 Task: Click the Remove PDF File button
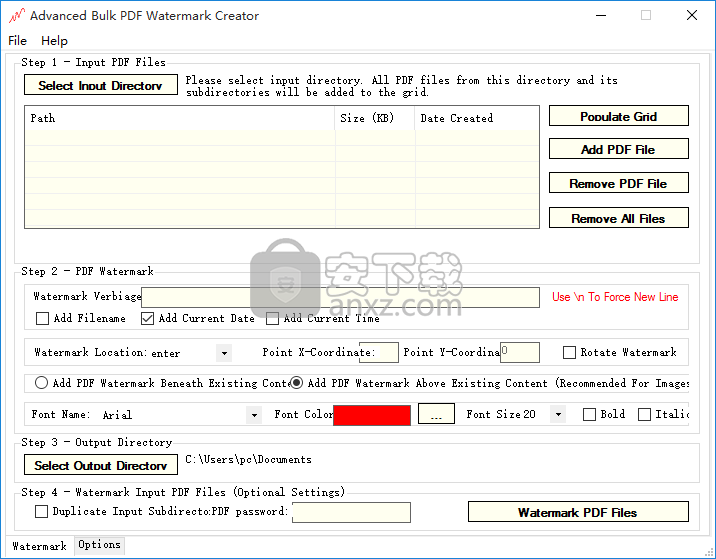click(619, 183)
